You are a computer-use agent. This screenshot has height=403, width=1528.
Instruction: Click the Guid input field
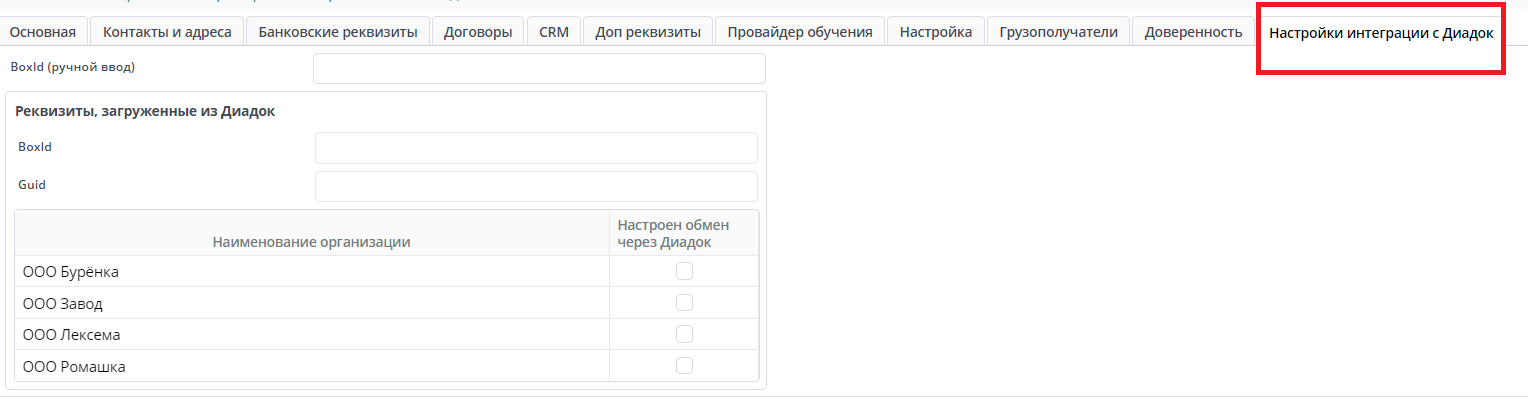pyautogui.click(x=536, y=186)
